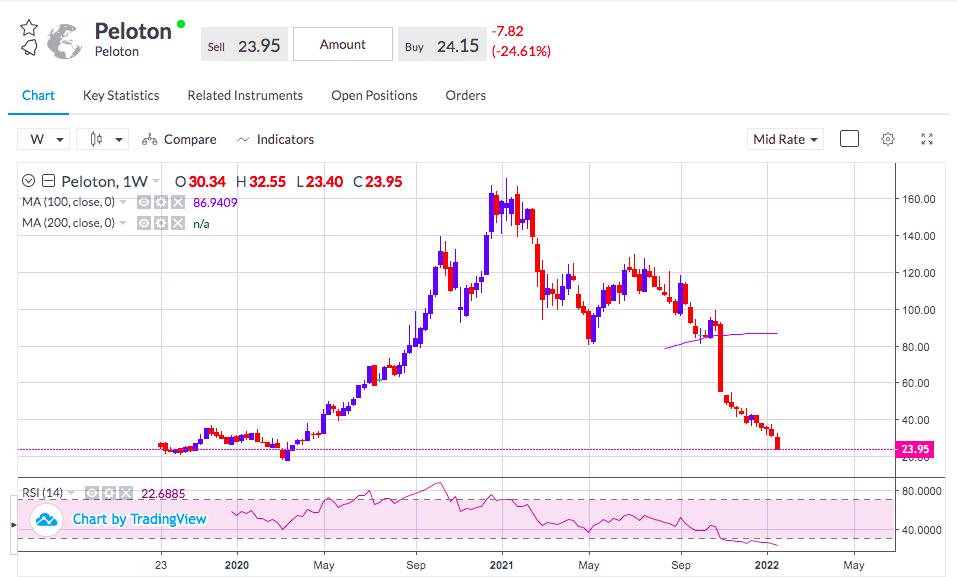Viewport: 957px width, 577px height.
Task: Expand RSI (14) options arrow
Action: [x=71, y=493]
